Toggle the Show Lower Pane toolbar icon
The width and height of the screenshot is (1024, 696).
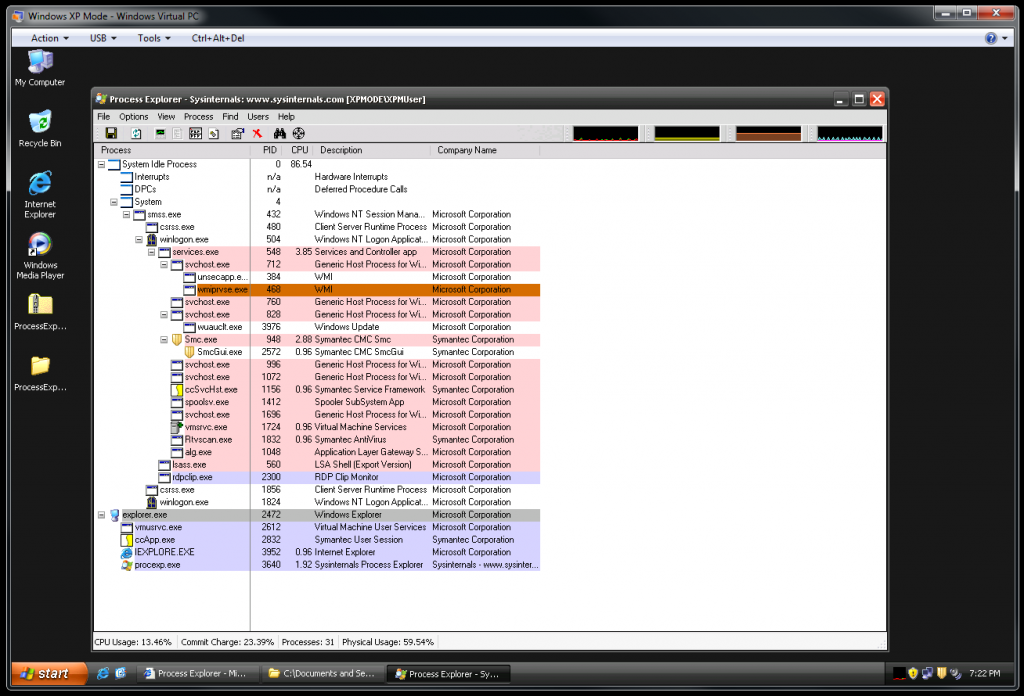[x=196, y=133]
